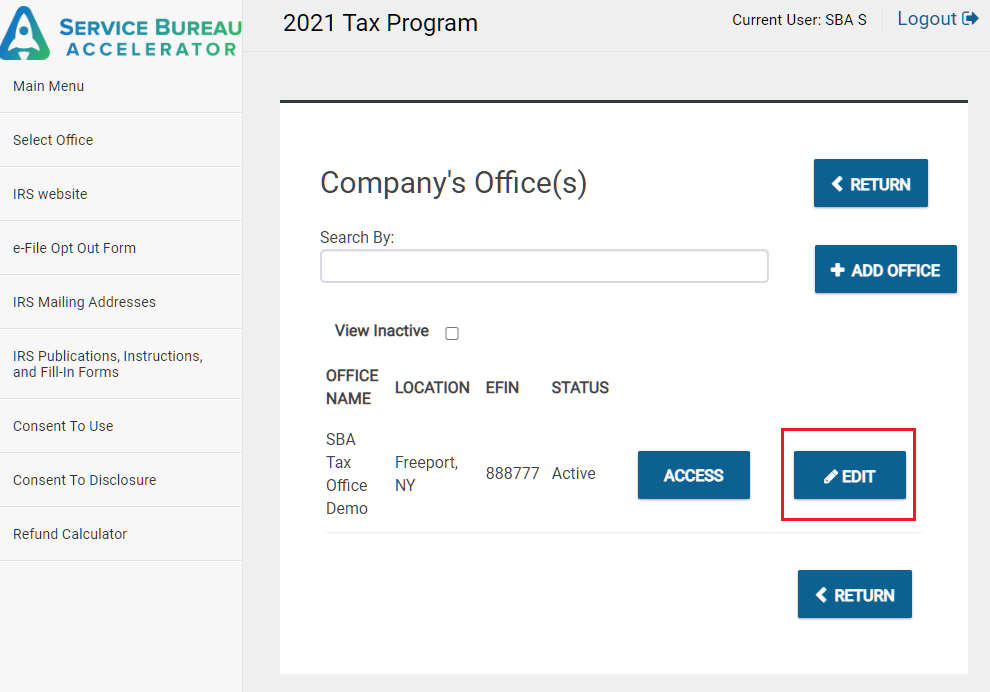Open e-File Opt Out Form
The image size is (990, 692).
click(74, 248)
